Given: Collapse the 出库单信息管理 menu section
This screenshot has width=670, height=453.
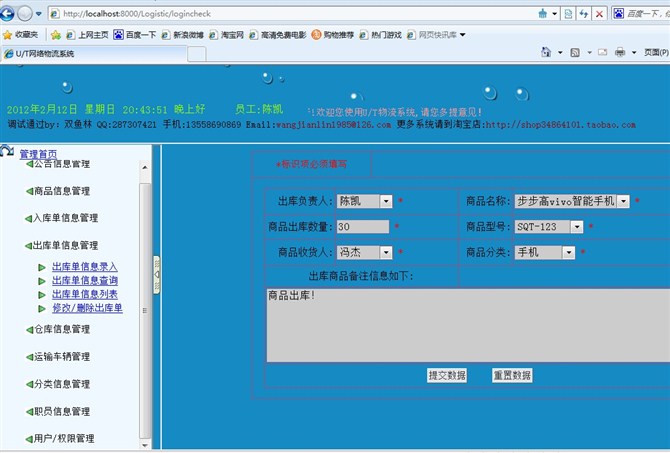Looking at the screenshot, I should click(x=62, y=245).
